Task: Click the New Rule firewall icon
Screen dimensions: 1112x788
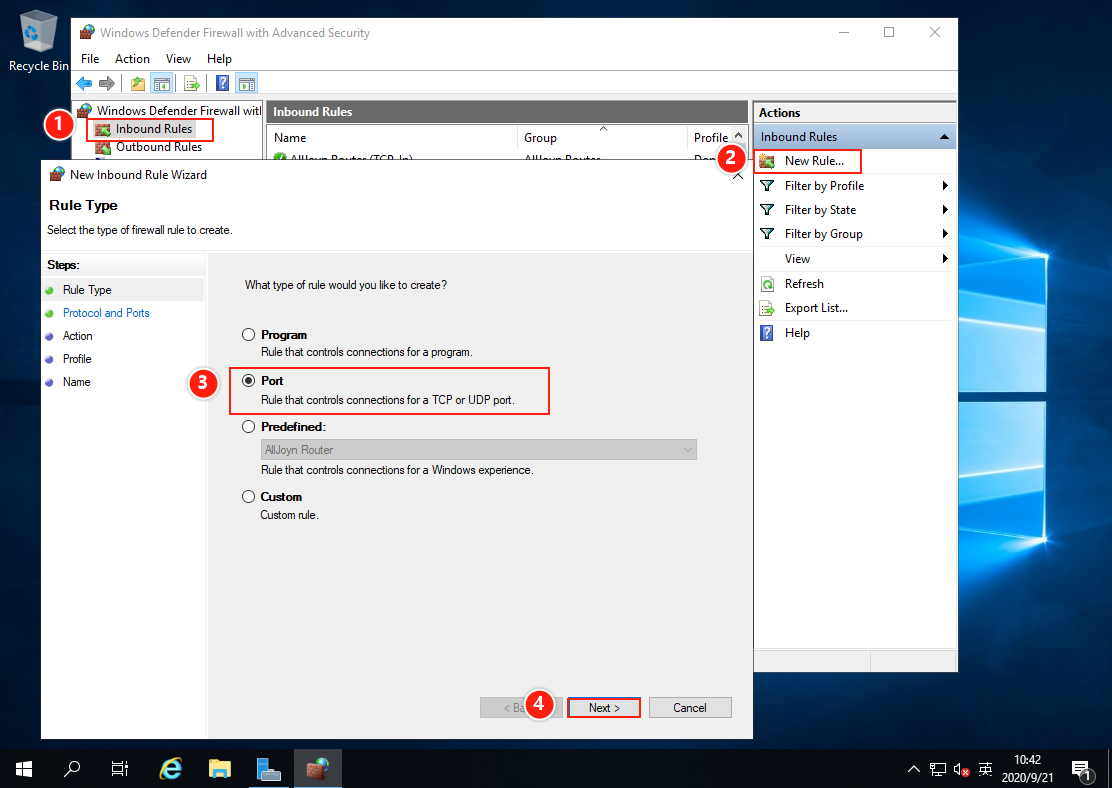Action: (767, 161)
